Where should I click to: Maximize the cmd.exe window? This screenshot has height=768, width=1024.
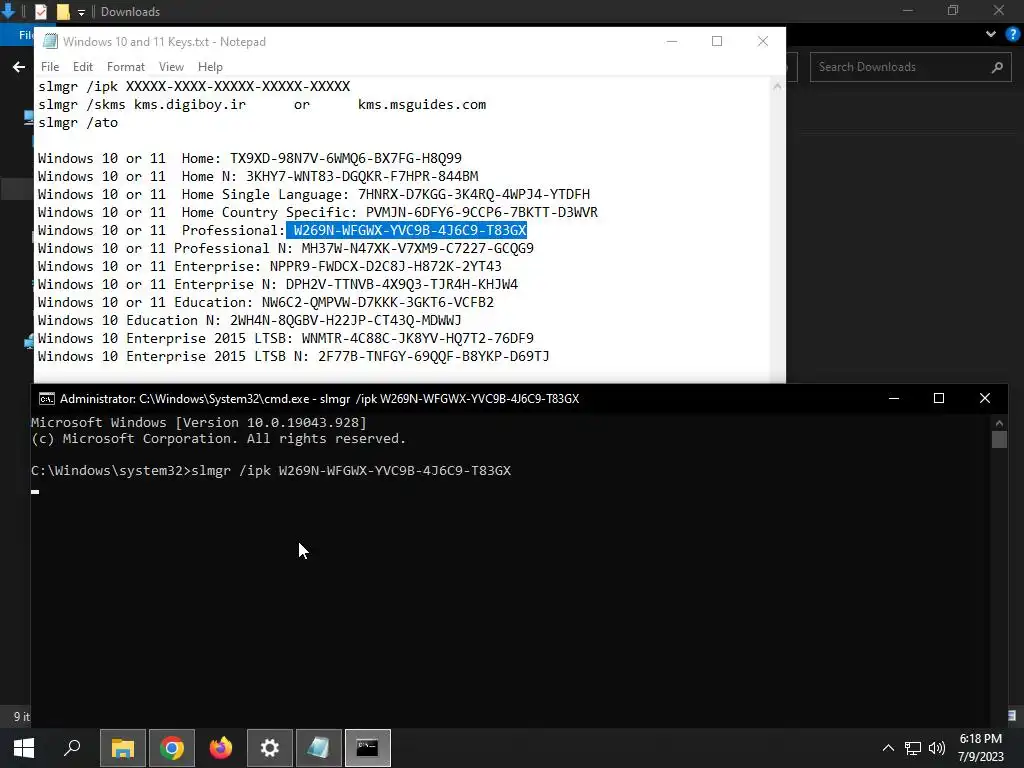pos(939,398)
